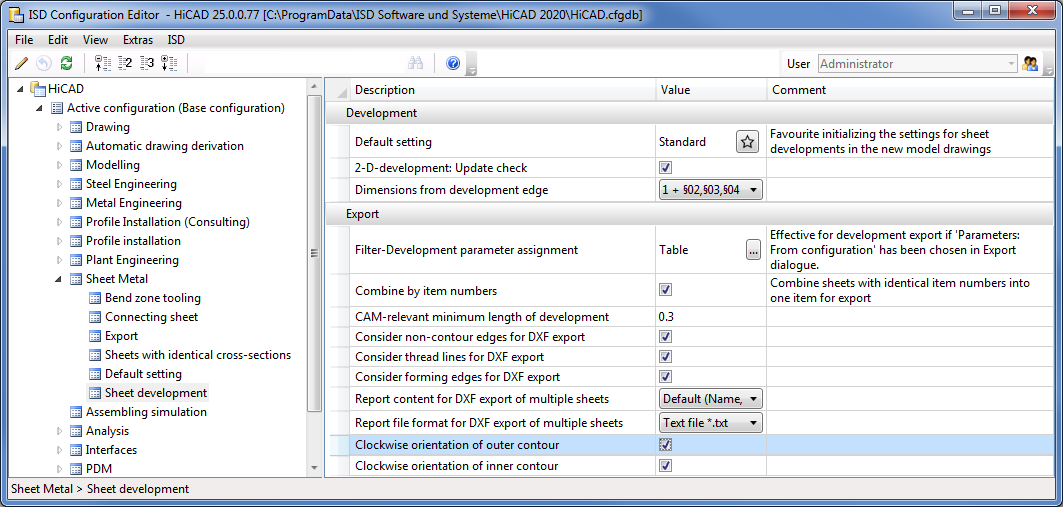Open the View menu
1063x507 pixels.
click(x=95, y=40)
